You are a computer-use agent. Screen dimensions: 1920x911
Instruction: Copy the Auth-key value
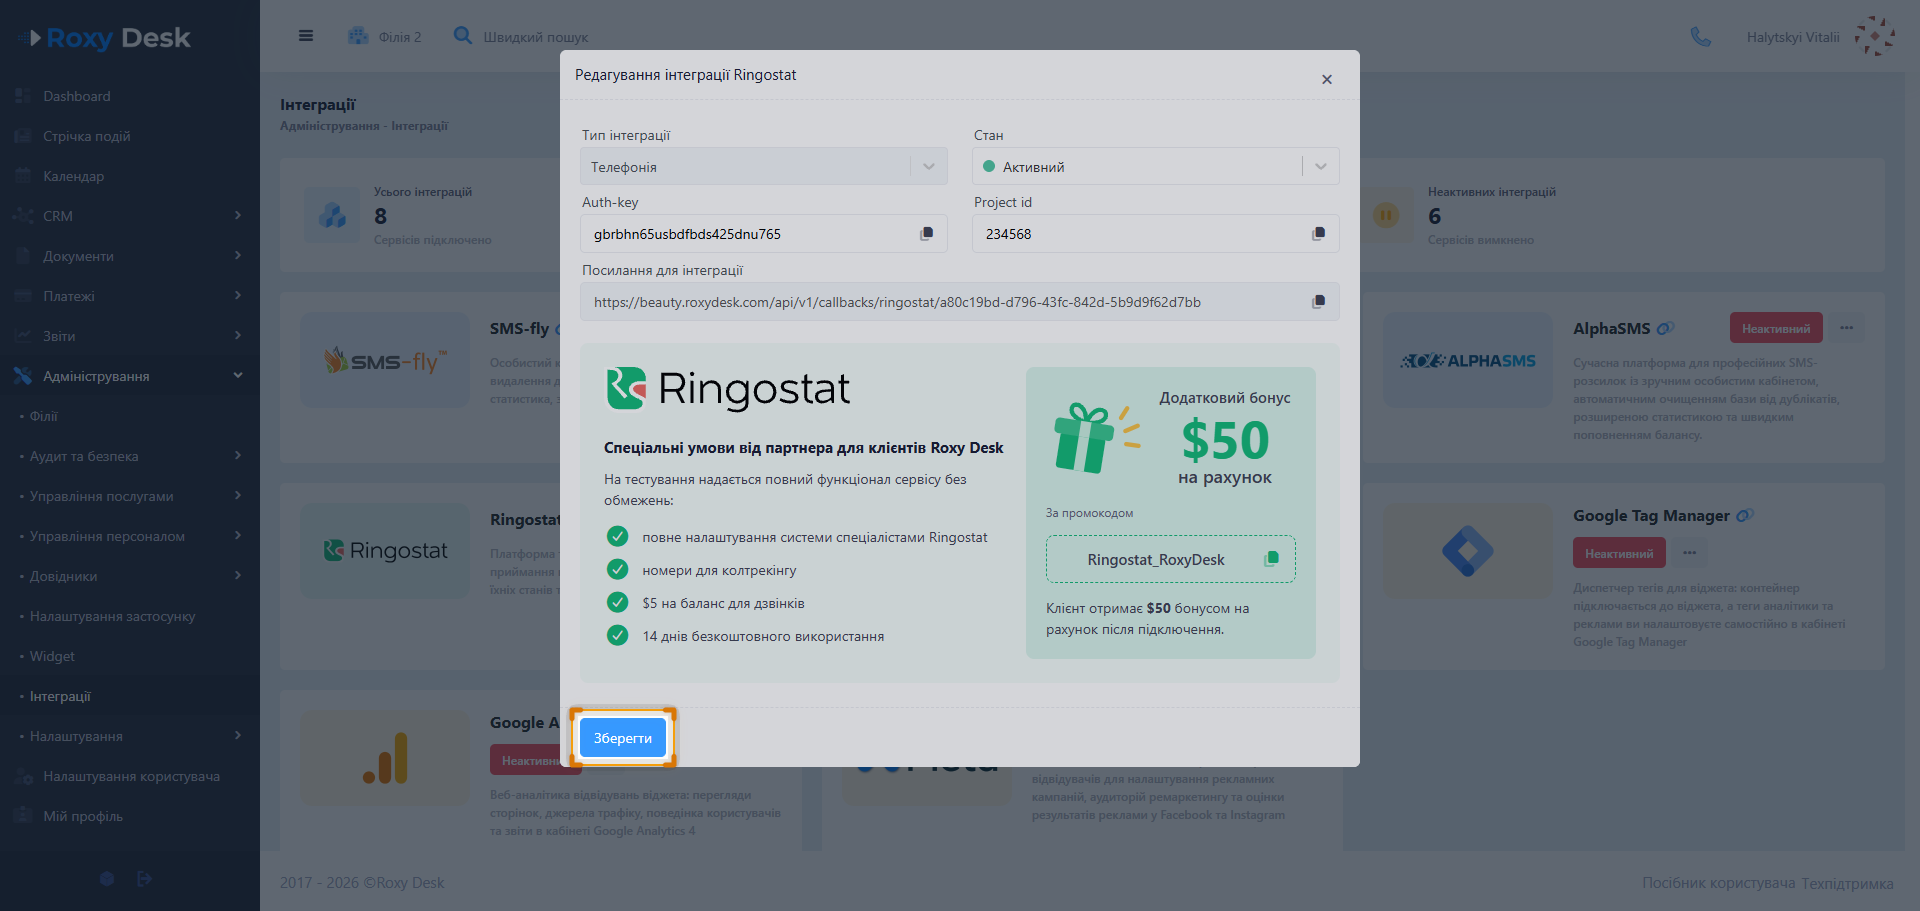point(927,234)
